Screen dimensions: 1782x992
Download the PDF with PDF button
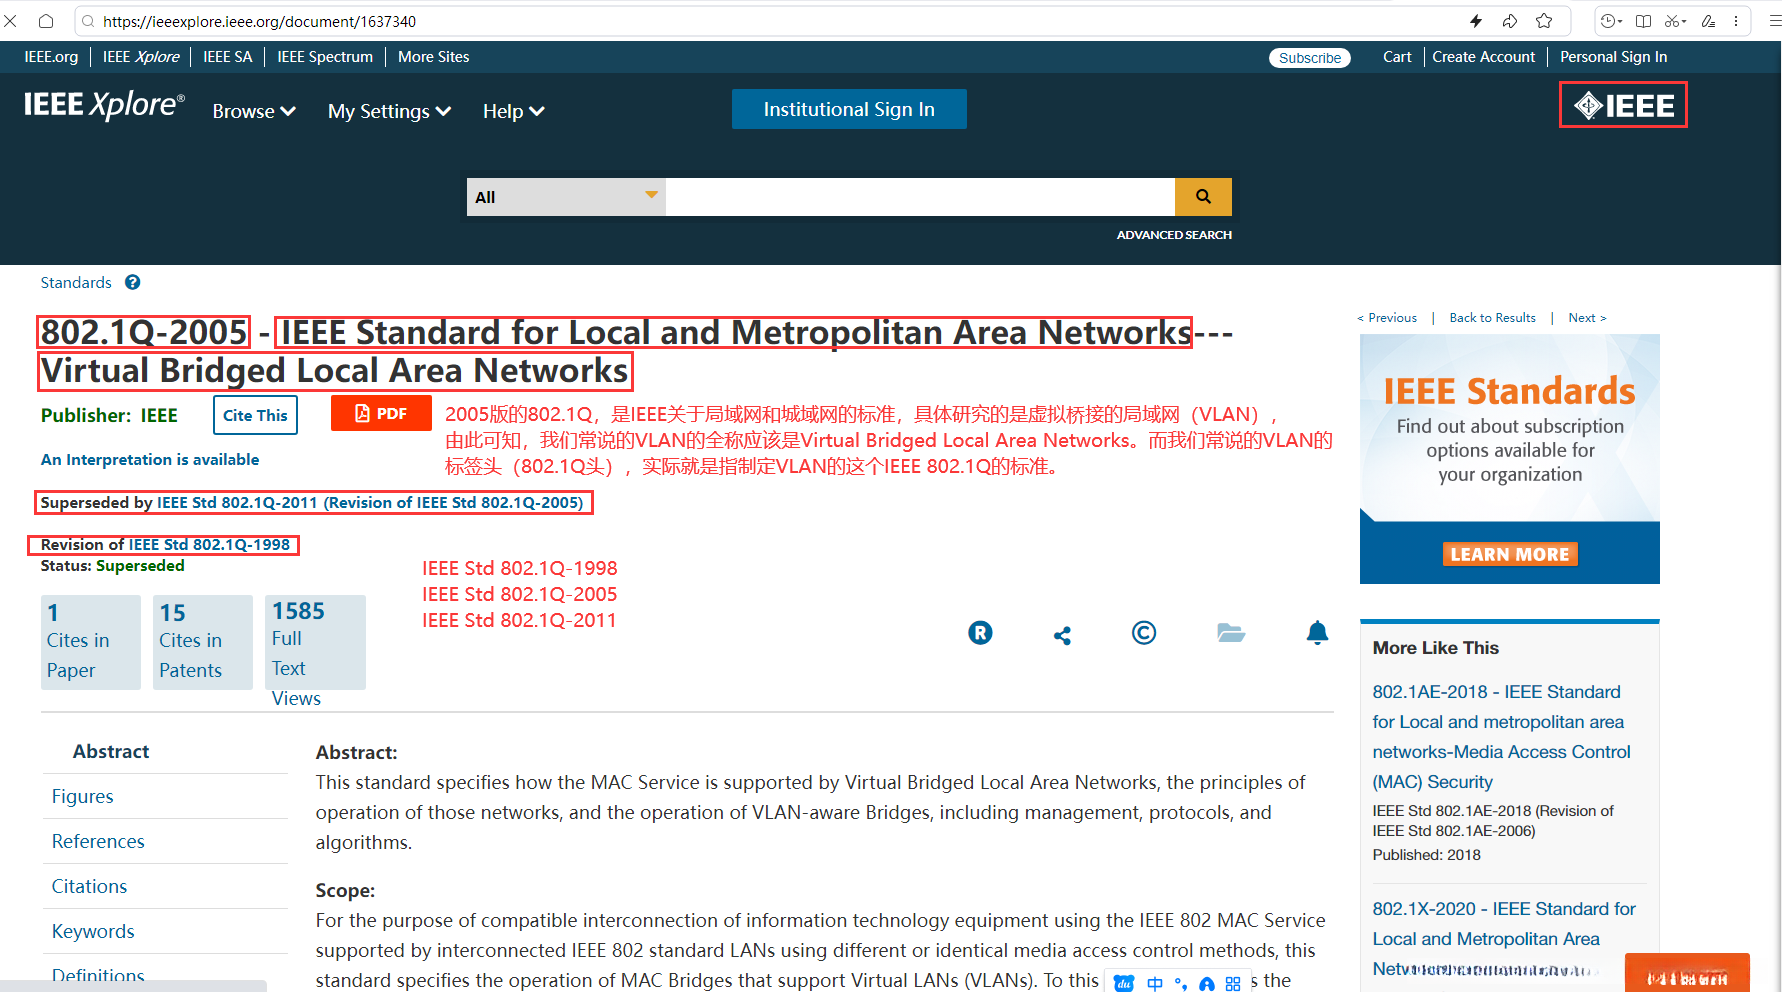(x=381, y=413)
